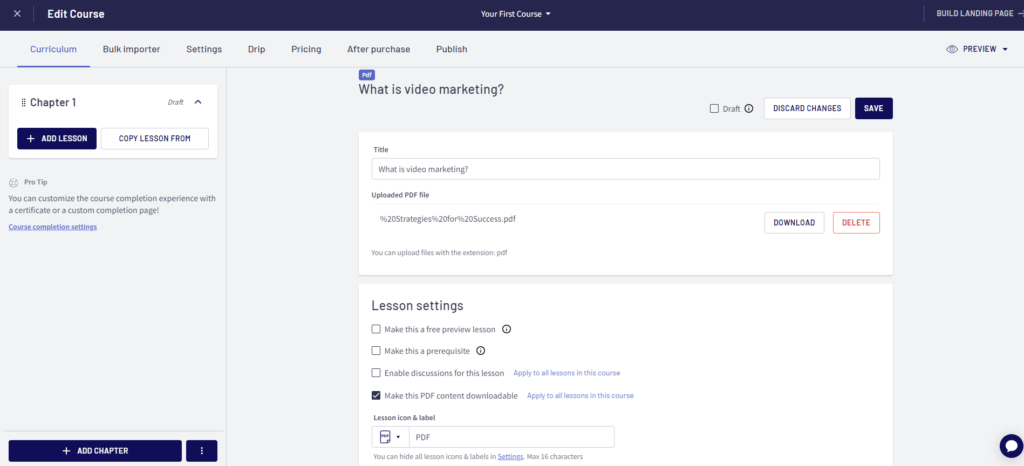
Task: Open the Your First Course dropdown
Action: pos(516,14)
